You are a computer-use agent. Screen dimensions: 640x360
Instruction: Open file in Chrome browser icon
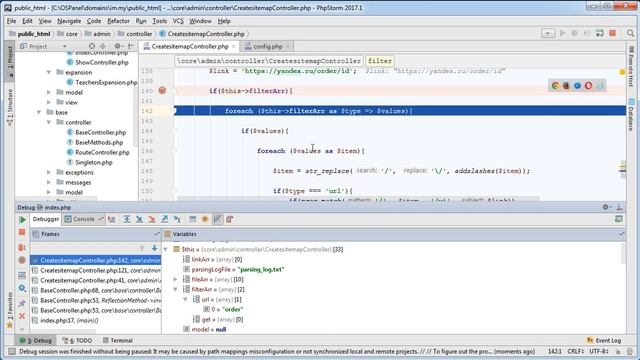pyautogui.click(x=555, y=86)
